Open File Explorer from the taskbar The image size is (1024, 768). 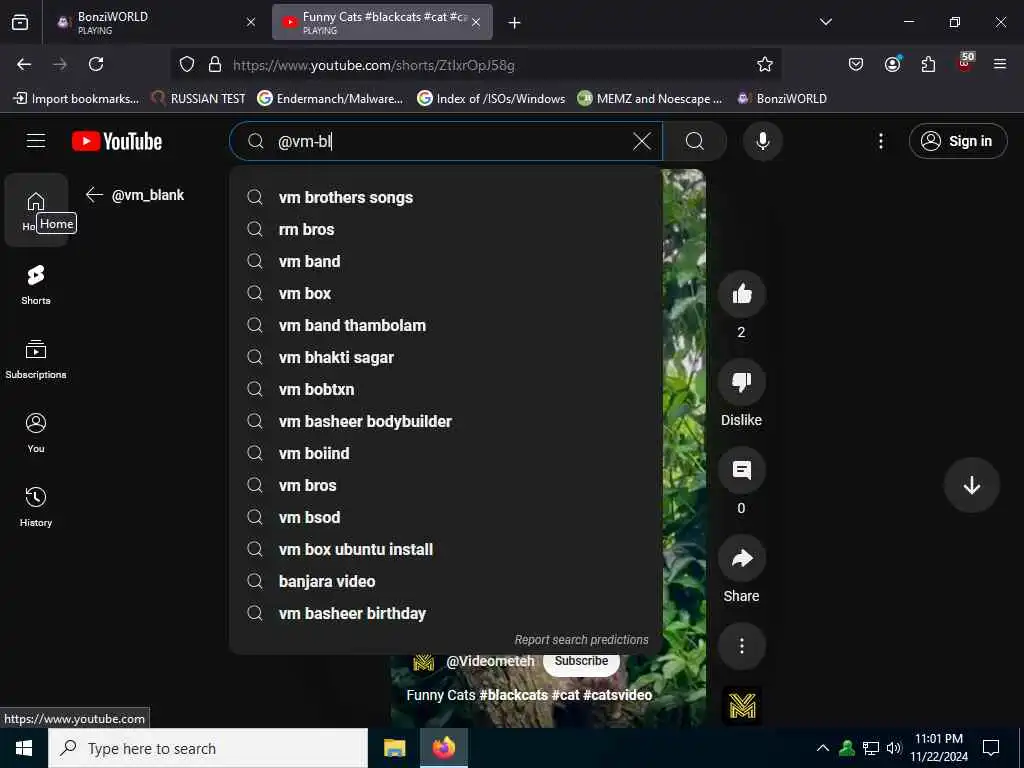[394, 748]
